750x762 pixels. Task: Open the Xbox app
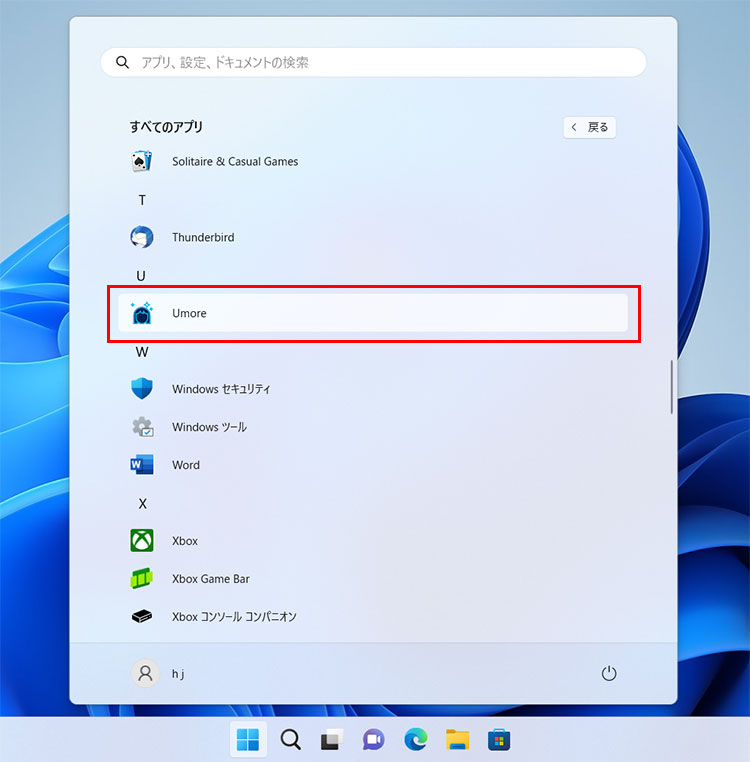click(x=184, y=541)
